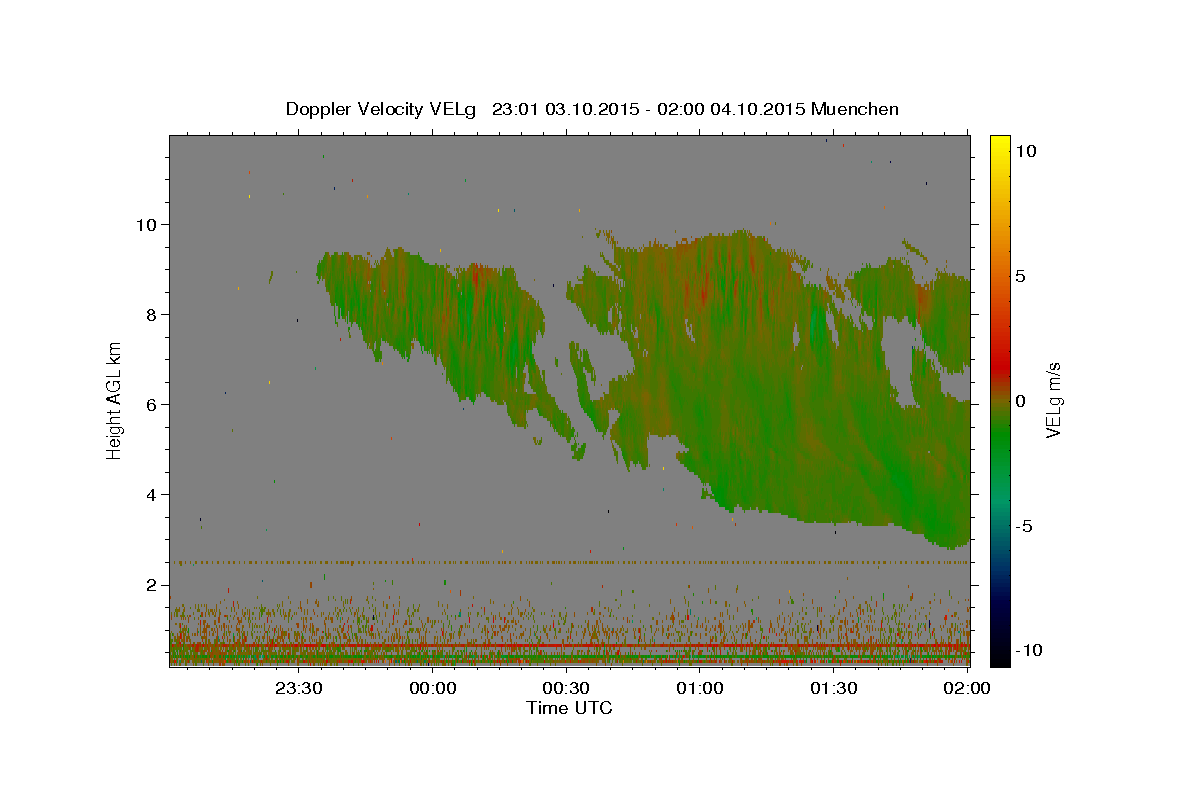Click the height tick label 6

pos(152,404)
